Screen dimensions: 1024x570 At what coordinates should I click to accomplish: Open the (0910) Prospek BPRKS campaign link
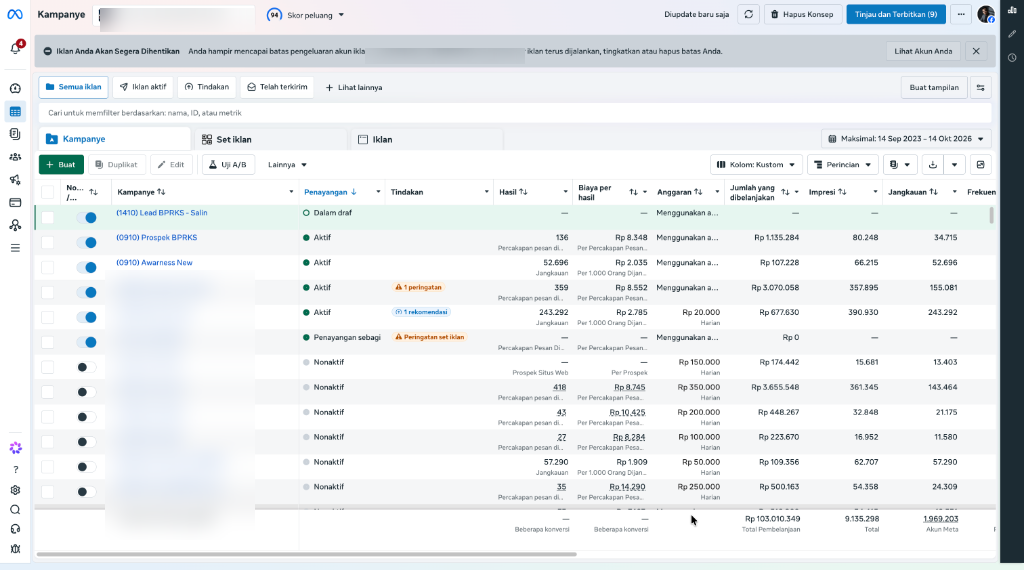(157, 238)
